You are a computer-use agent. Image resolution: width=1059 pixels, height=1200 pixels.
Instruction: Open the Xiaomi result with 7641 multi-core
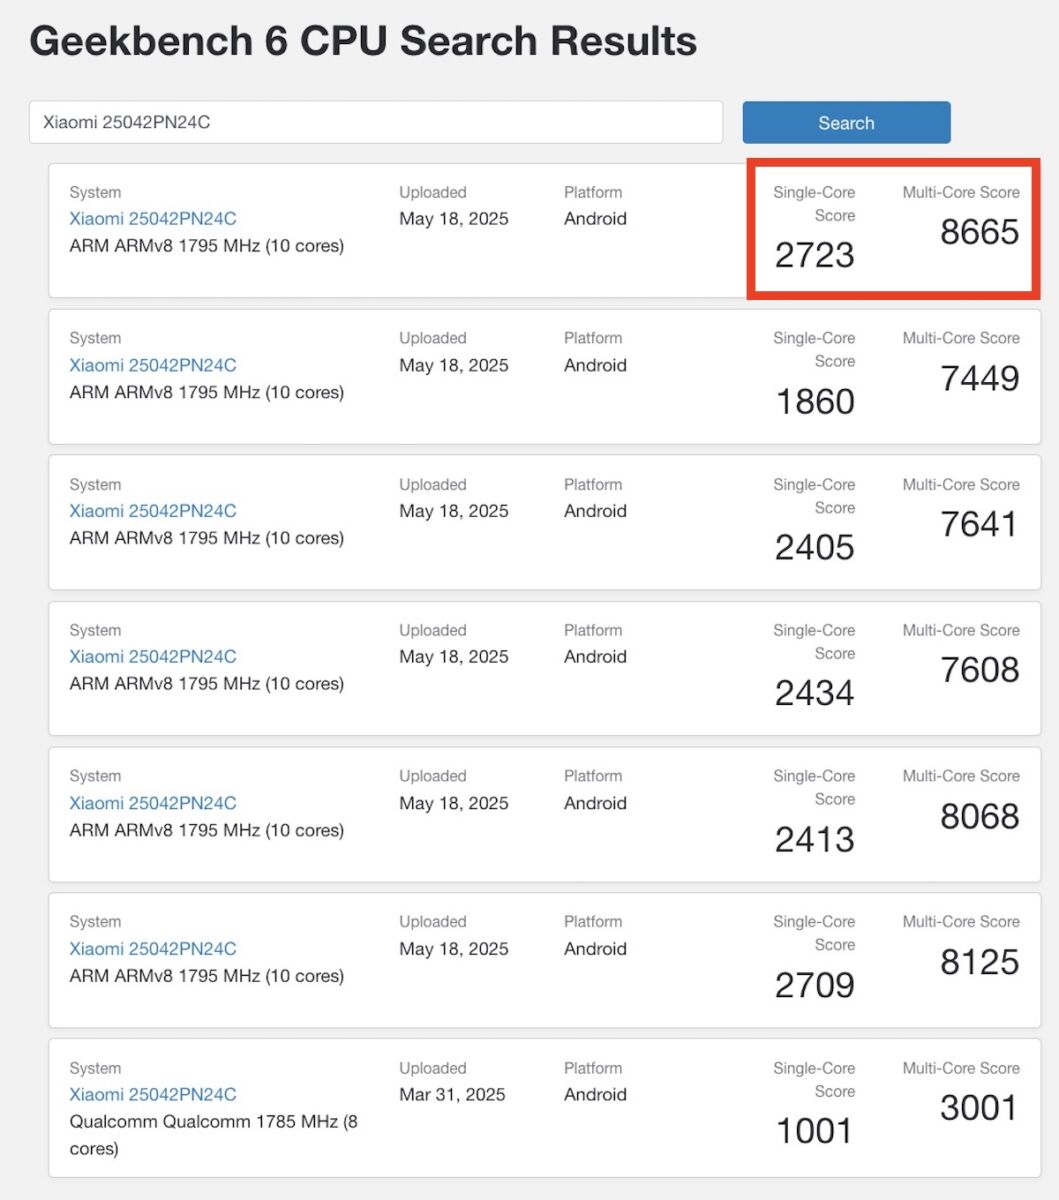click(153, 511)
